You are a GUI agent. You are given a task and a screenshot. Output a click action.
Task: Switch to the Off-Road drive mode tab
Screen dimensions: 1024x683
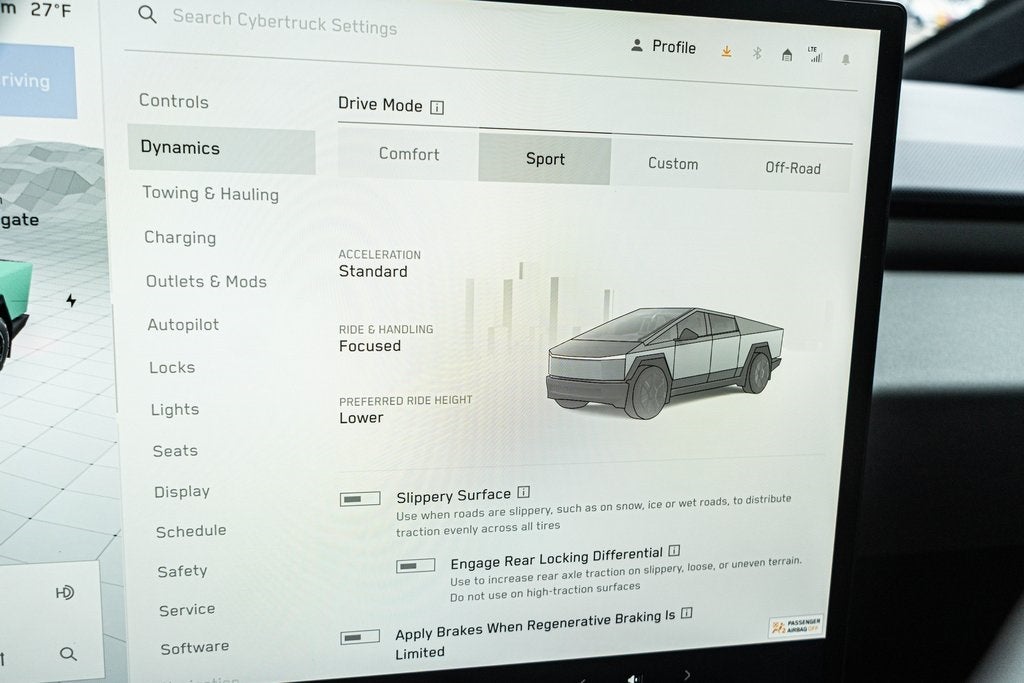click(793, 167)
